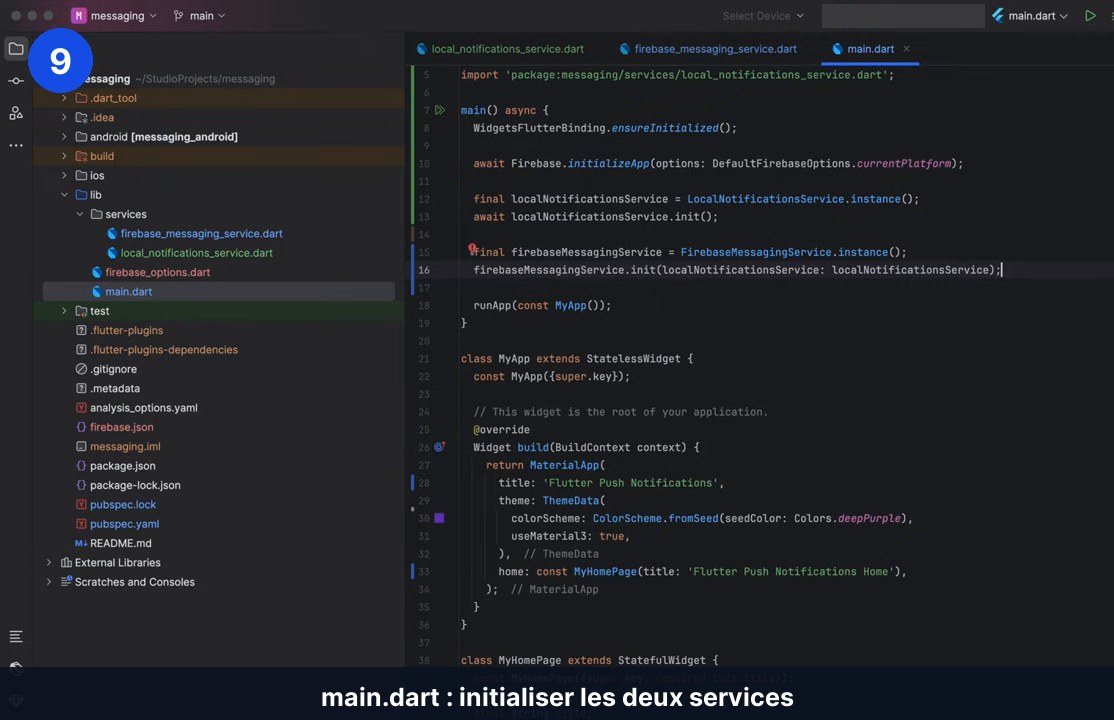Click run gutter icon beside main() function
1114x720 pixels.
pyautogui.click(x=440, y=110)
